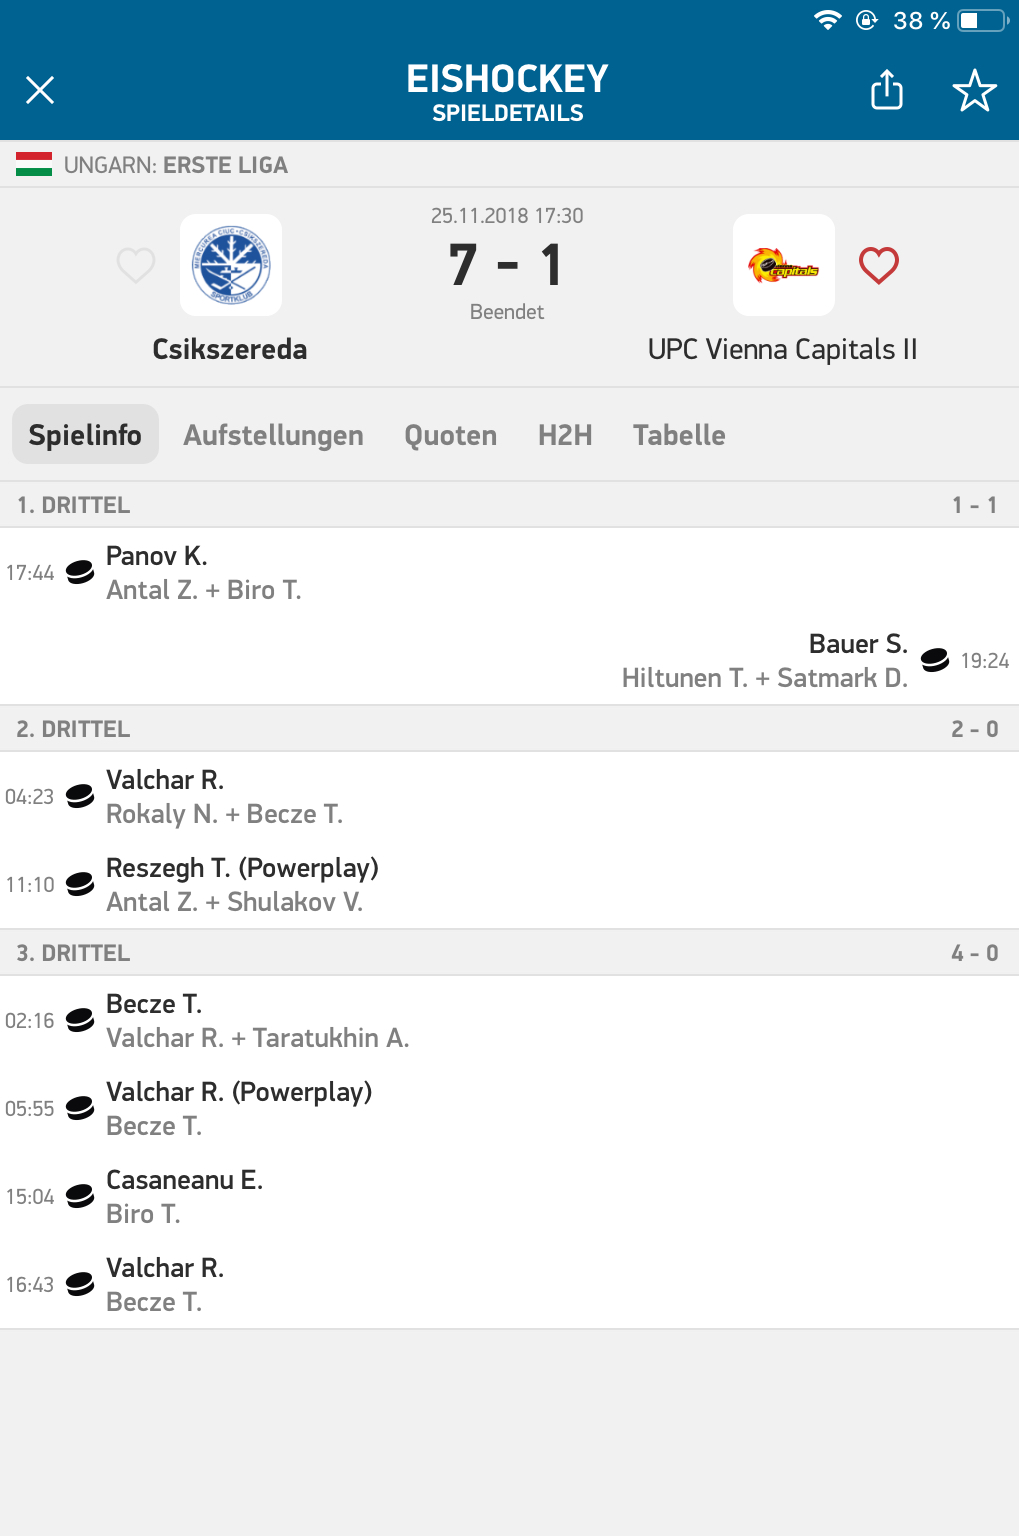Toggle favorite heart for Csikszereda

pos(136,266)
